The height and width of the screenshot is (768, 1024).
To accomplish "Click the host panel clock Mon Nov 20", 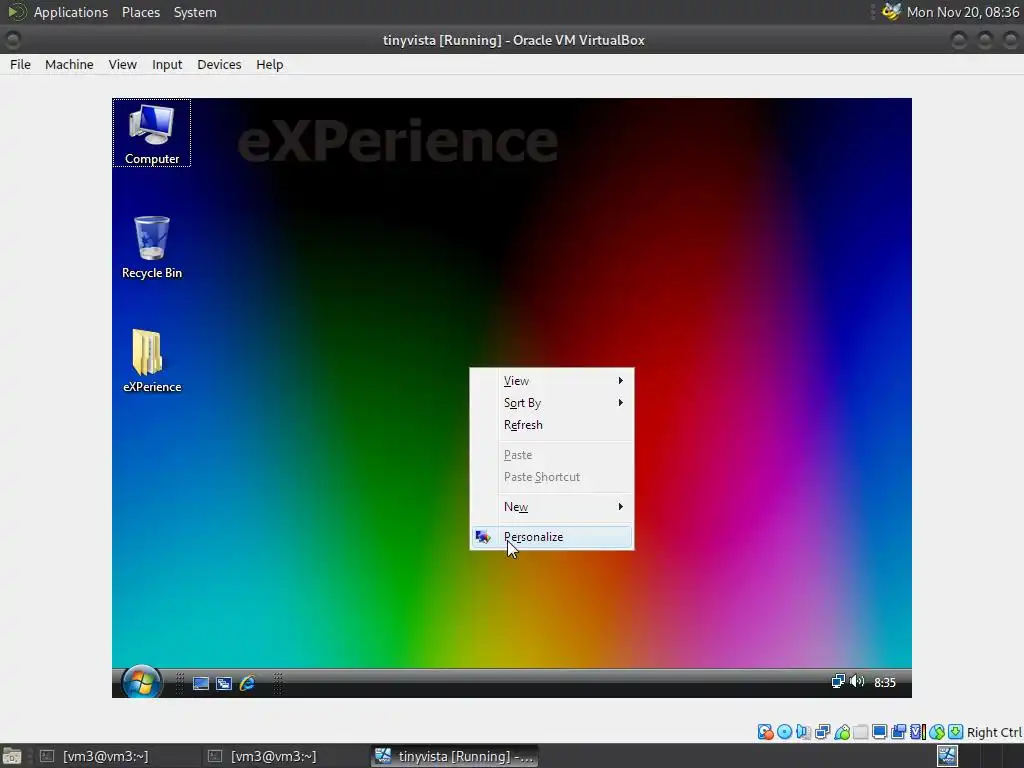I will tap(963, 12).
